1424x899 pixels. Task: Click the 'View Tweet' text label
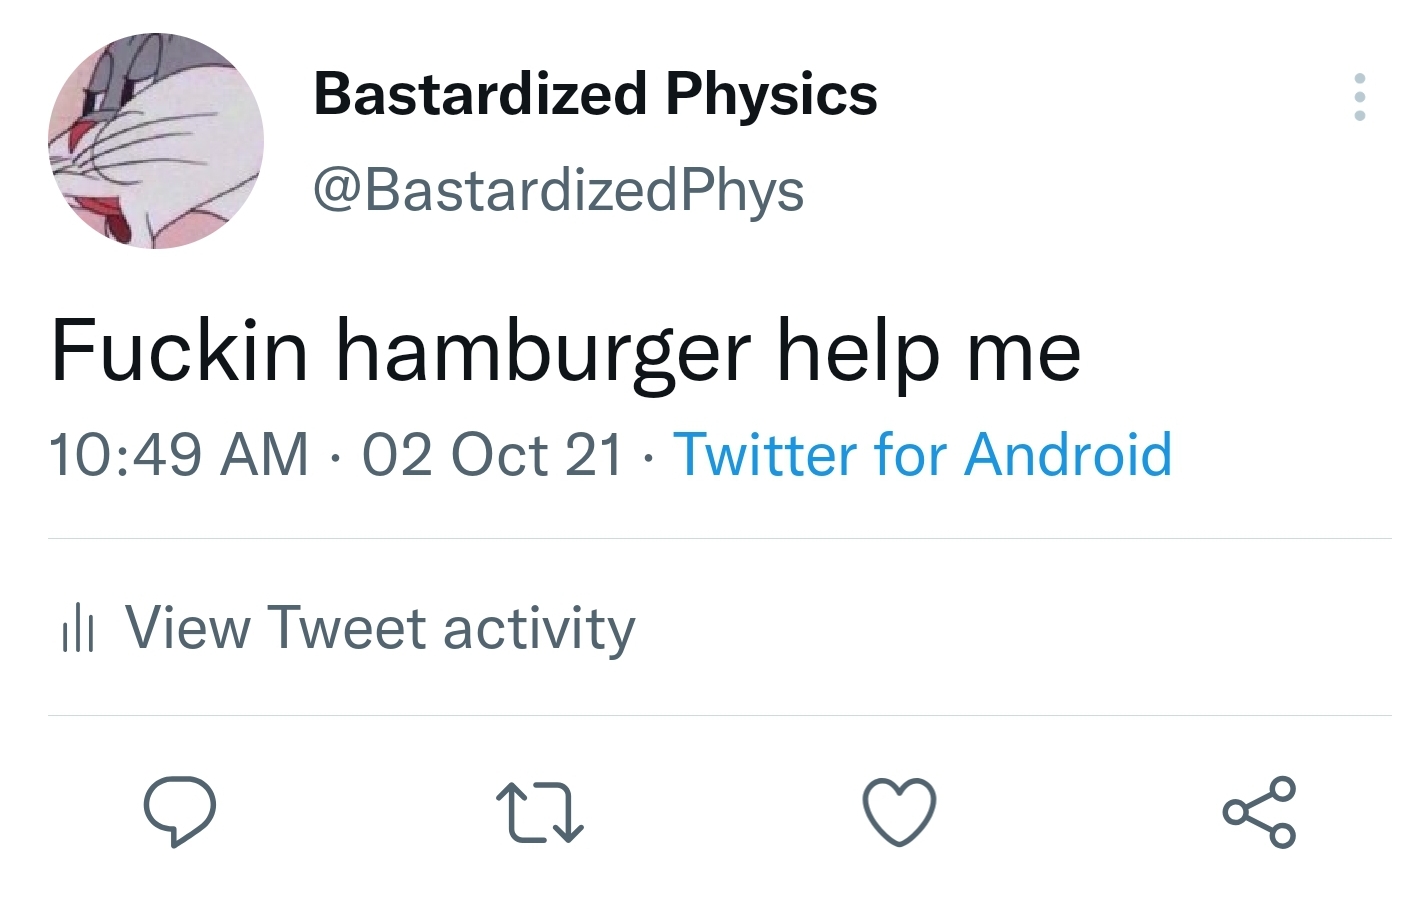(x=275, y=629)
